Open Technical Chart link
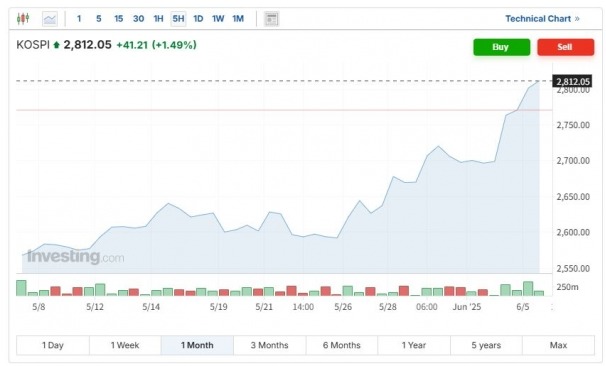The height and width of the screenshot is (366, 606). pos(542,19)
